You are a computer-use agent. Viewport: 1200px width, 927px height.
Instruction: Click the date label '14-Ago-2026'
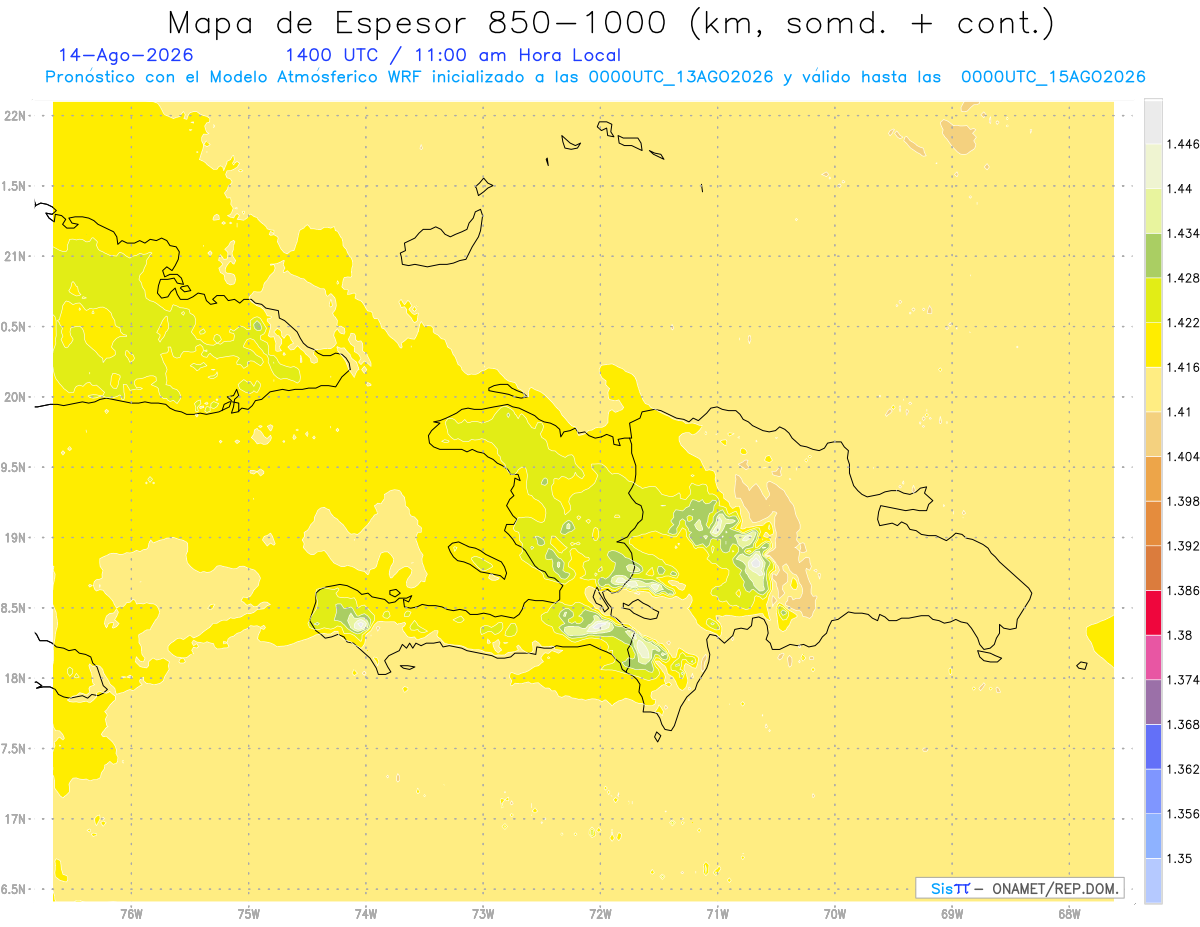click(x=126, y=55)
